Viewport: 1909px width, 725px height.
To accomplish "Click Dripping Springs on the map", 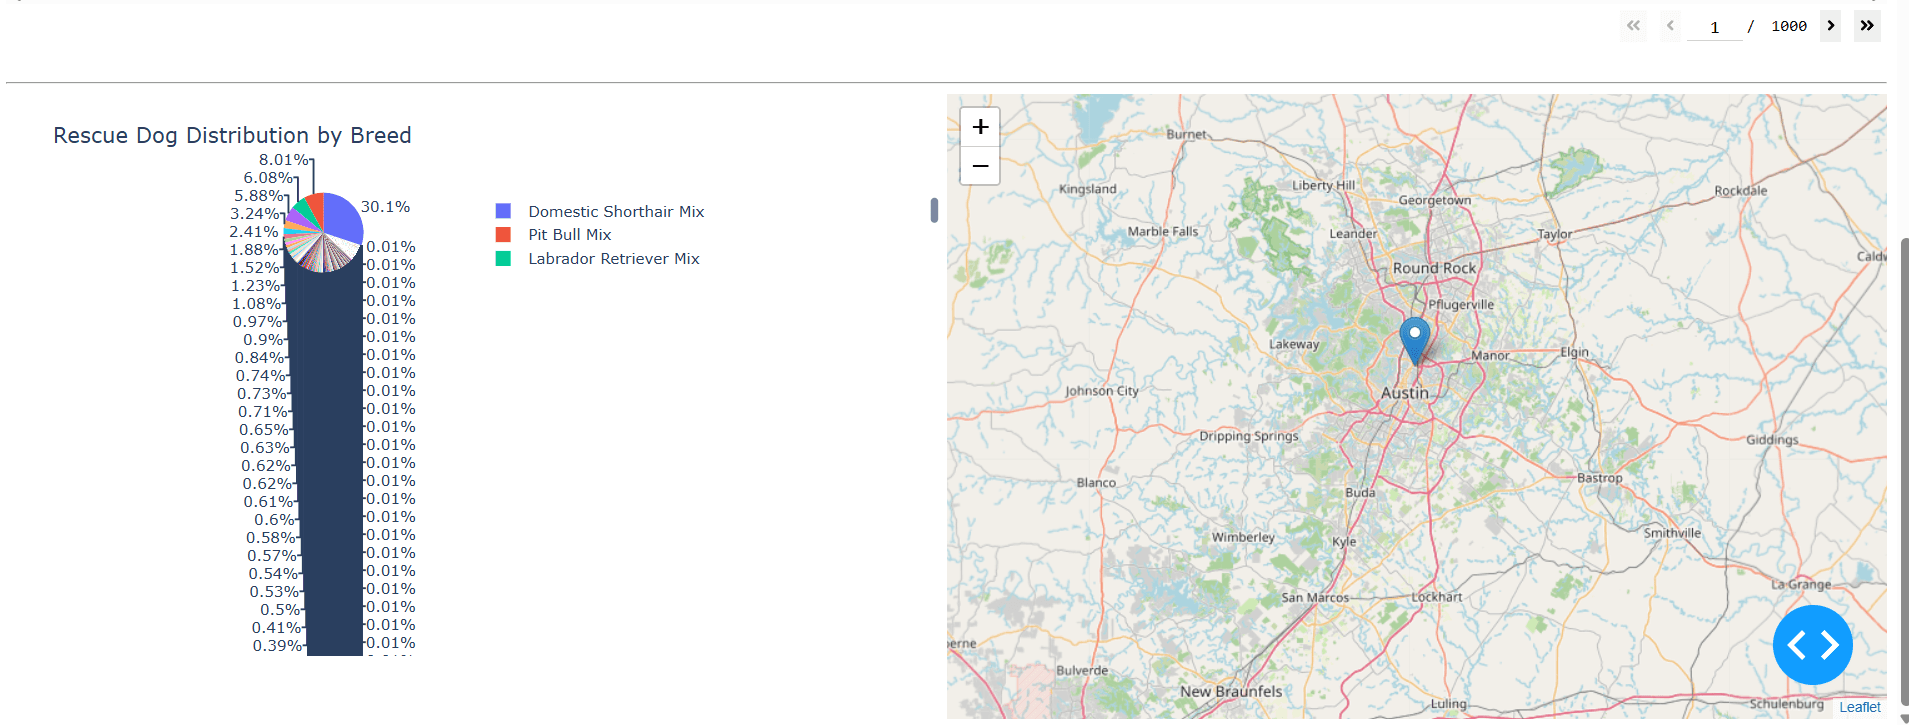I will [x=1248, y=436].
